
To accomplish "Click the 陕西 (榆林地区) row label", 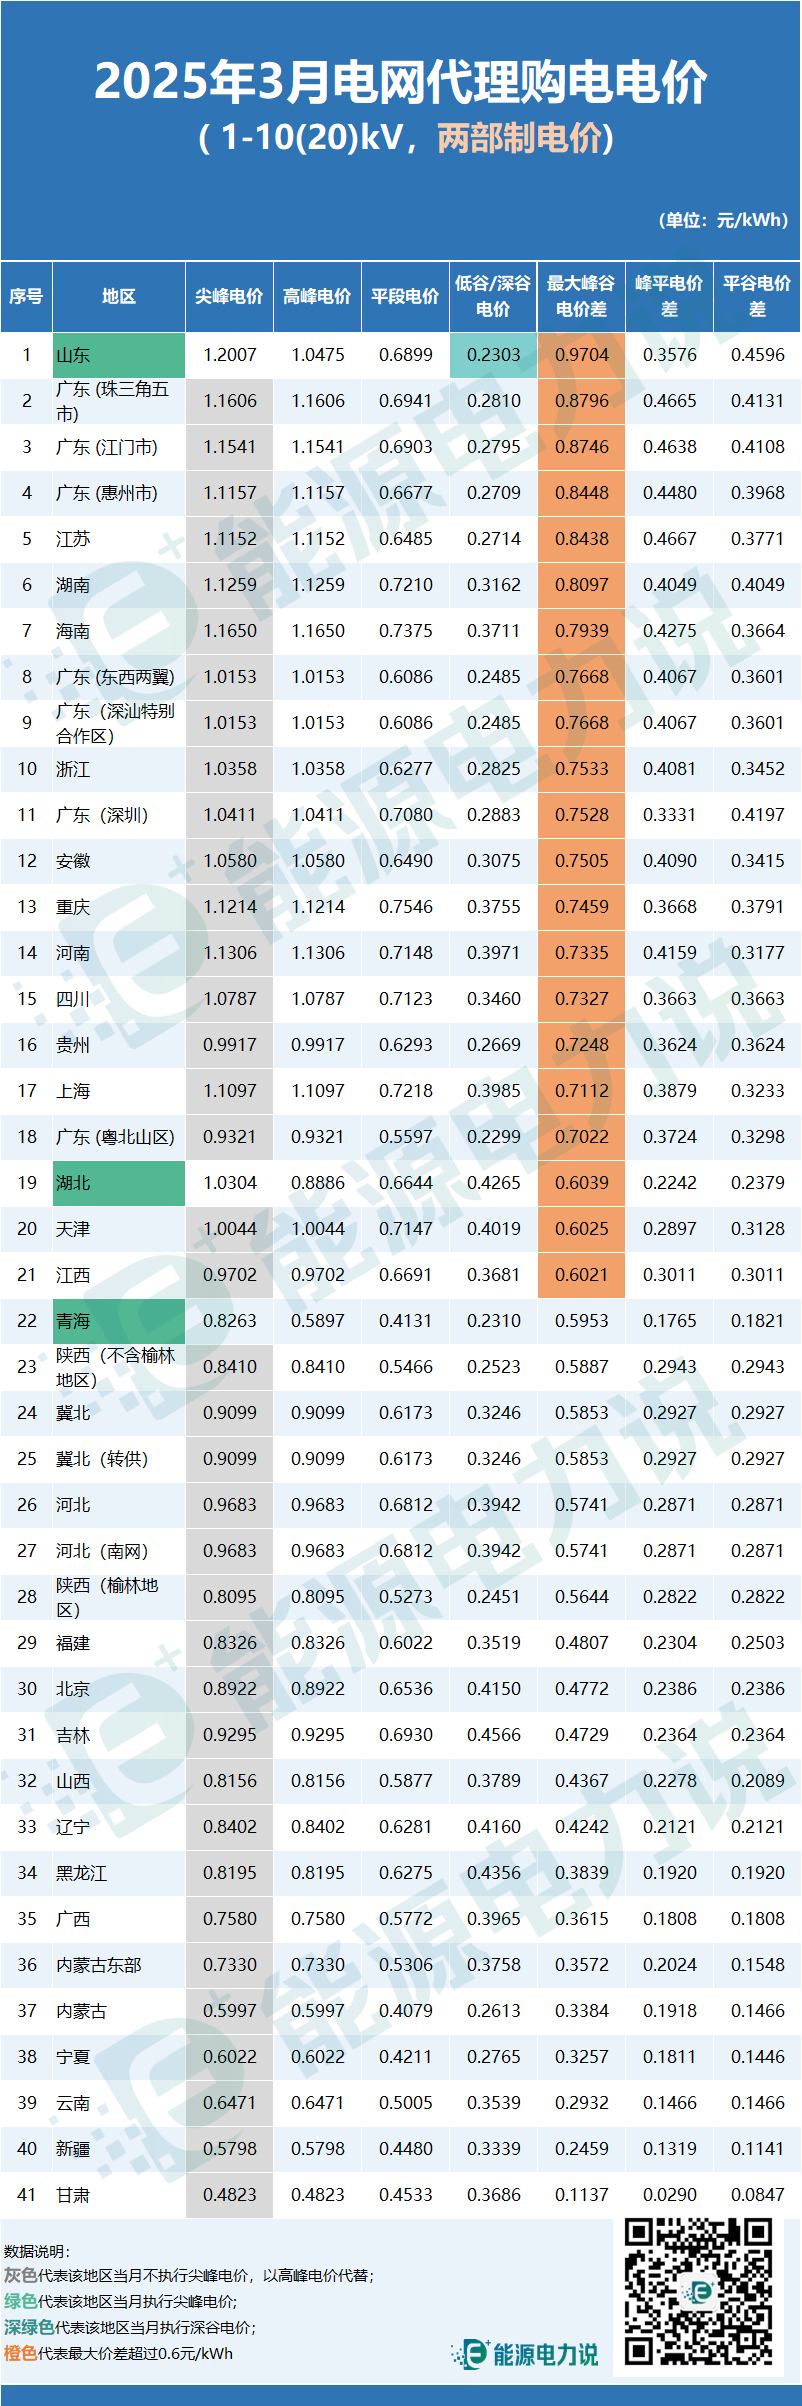I will [107, 1597].
